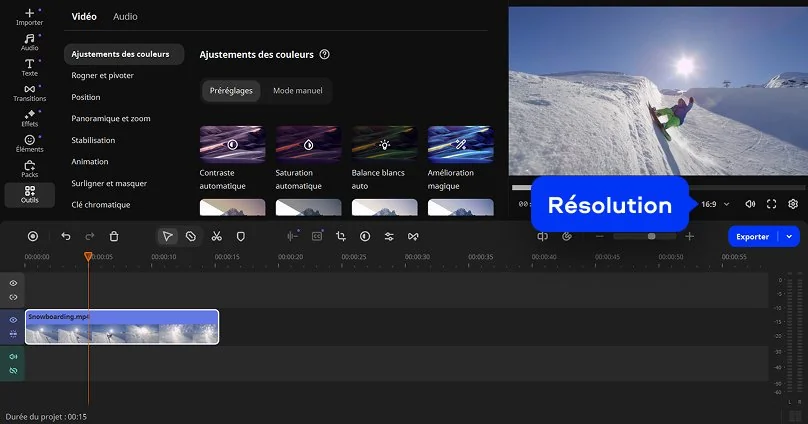Select the Outils sidebar button

pos(29,194)
